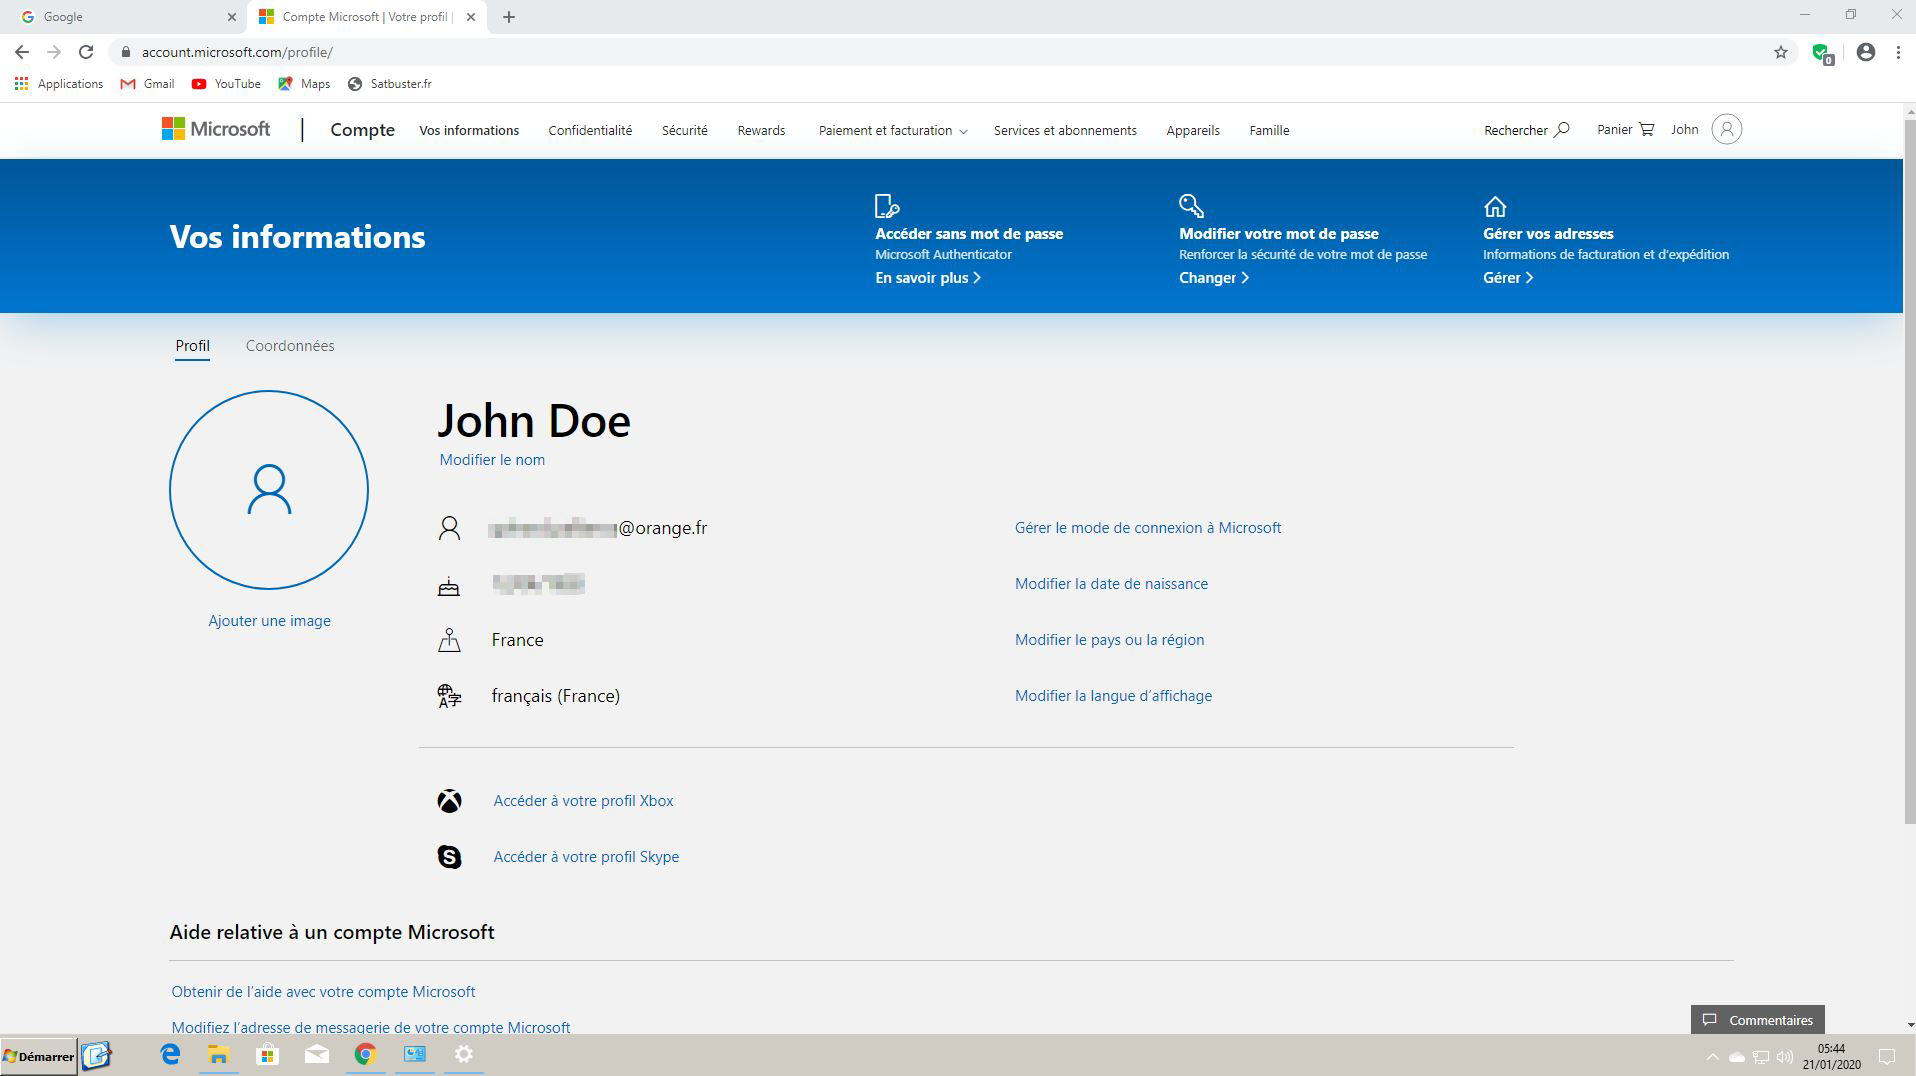Open Microsoft Store from taskbar
This screenshot has height=1076, width=1916.
pyautogui.click(x=267, y=1055)
